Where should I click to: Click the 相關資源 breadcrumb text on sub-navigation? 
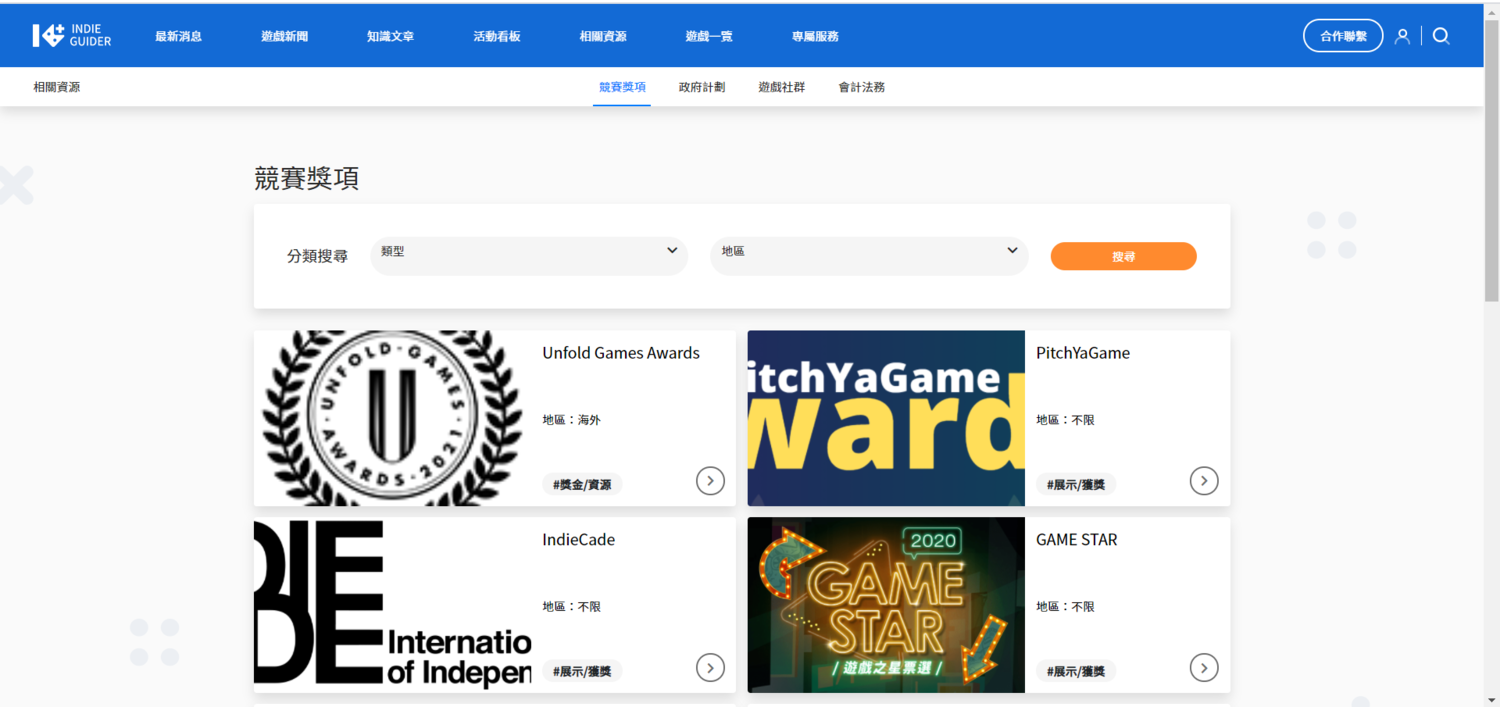click(57, 87)
